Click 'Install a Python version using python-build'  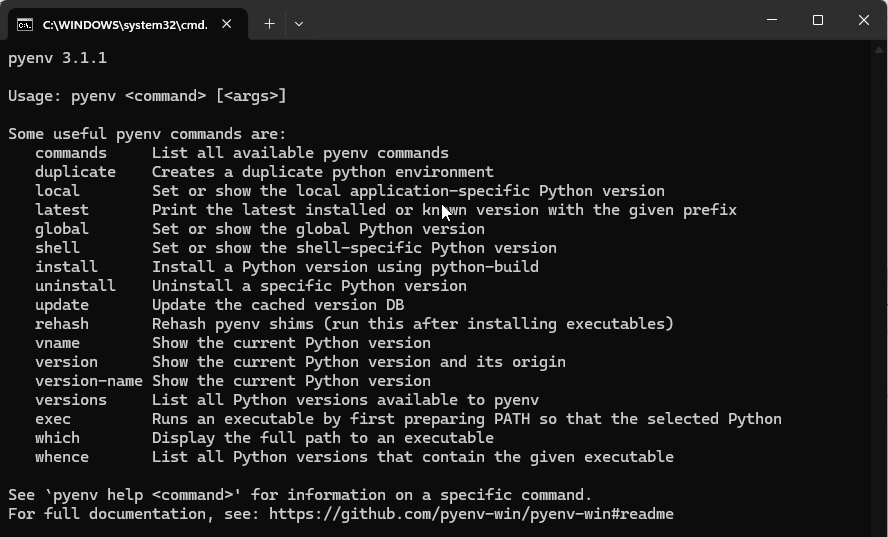point(345,267)
